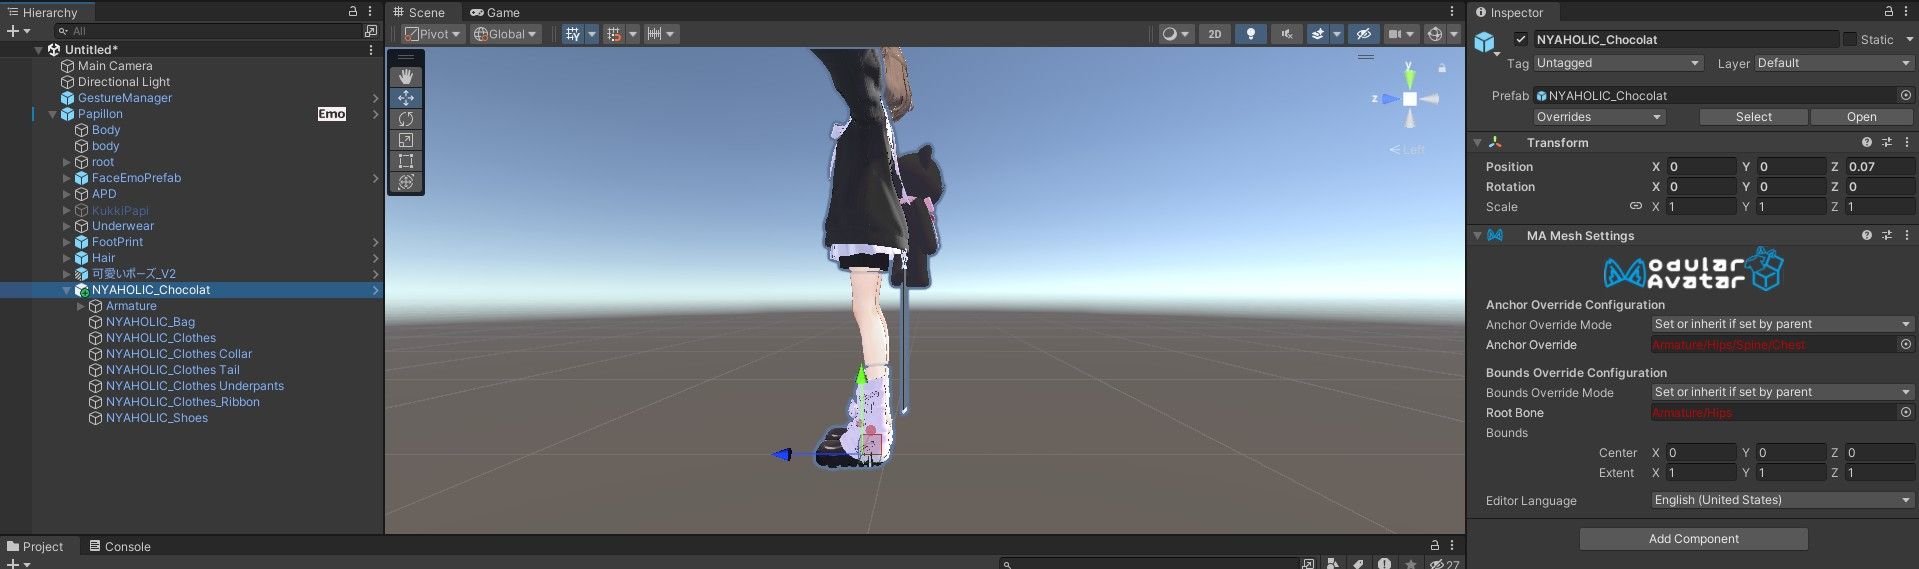Toggle scene lighting bulb
The image size is (1919, 569).
click(1251, 34)
